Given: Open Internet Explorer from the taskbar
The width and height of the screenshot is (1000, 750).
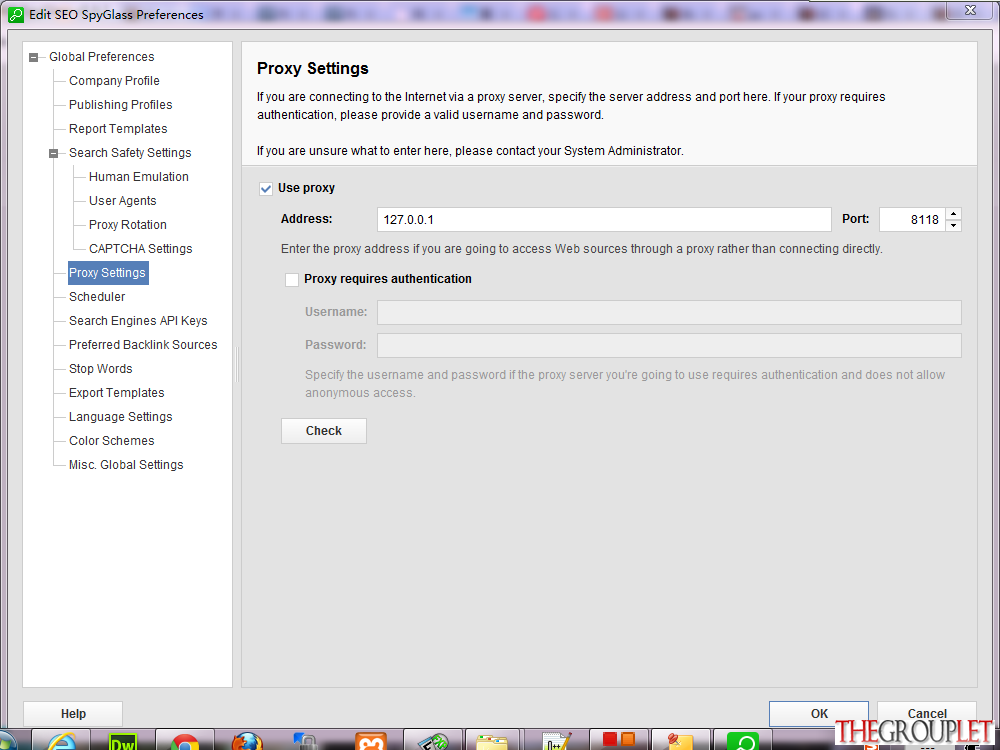Looking at the screenshot, I should (x=61, y=742).
